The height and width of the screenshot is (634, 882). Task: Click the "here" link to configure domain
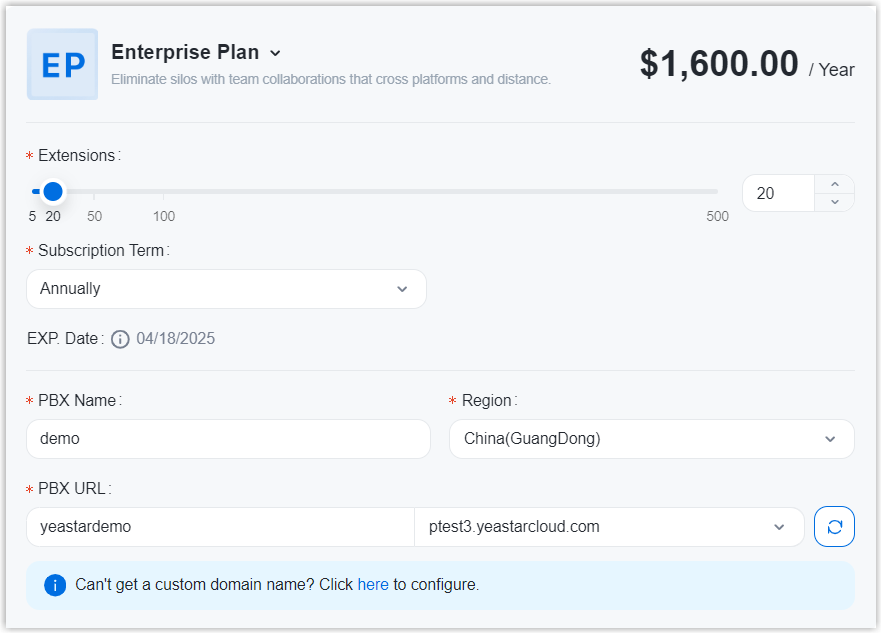(x=373, y=585)
